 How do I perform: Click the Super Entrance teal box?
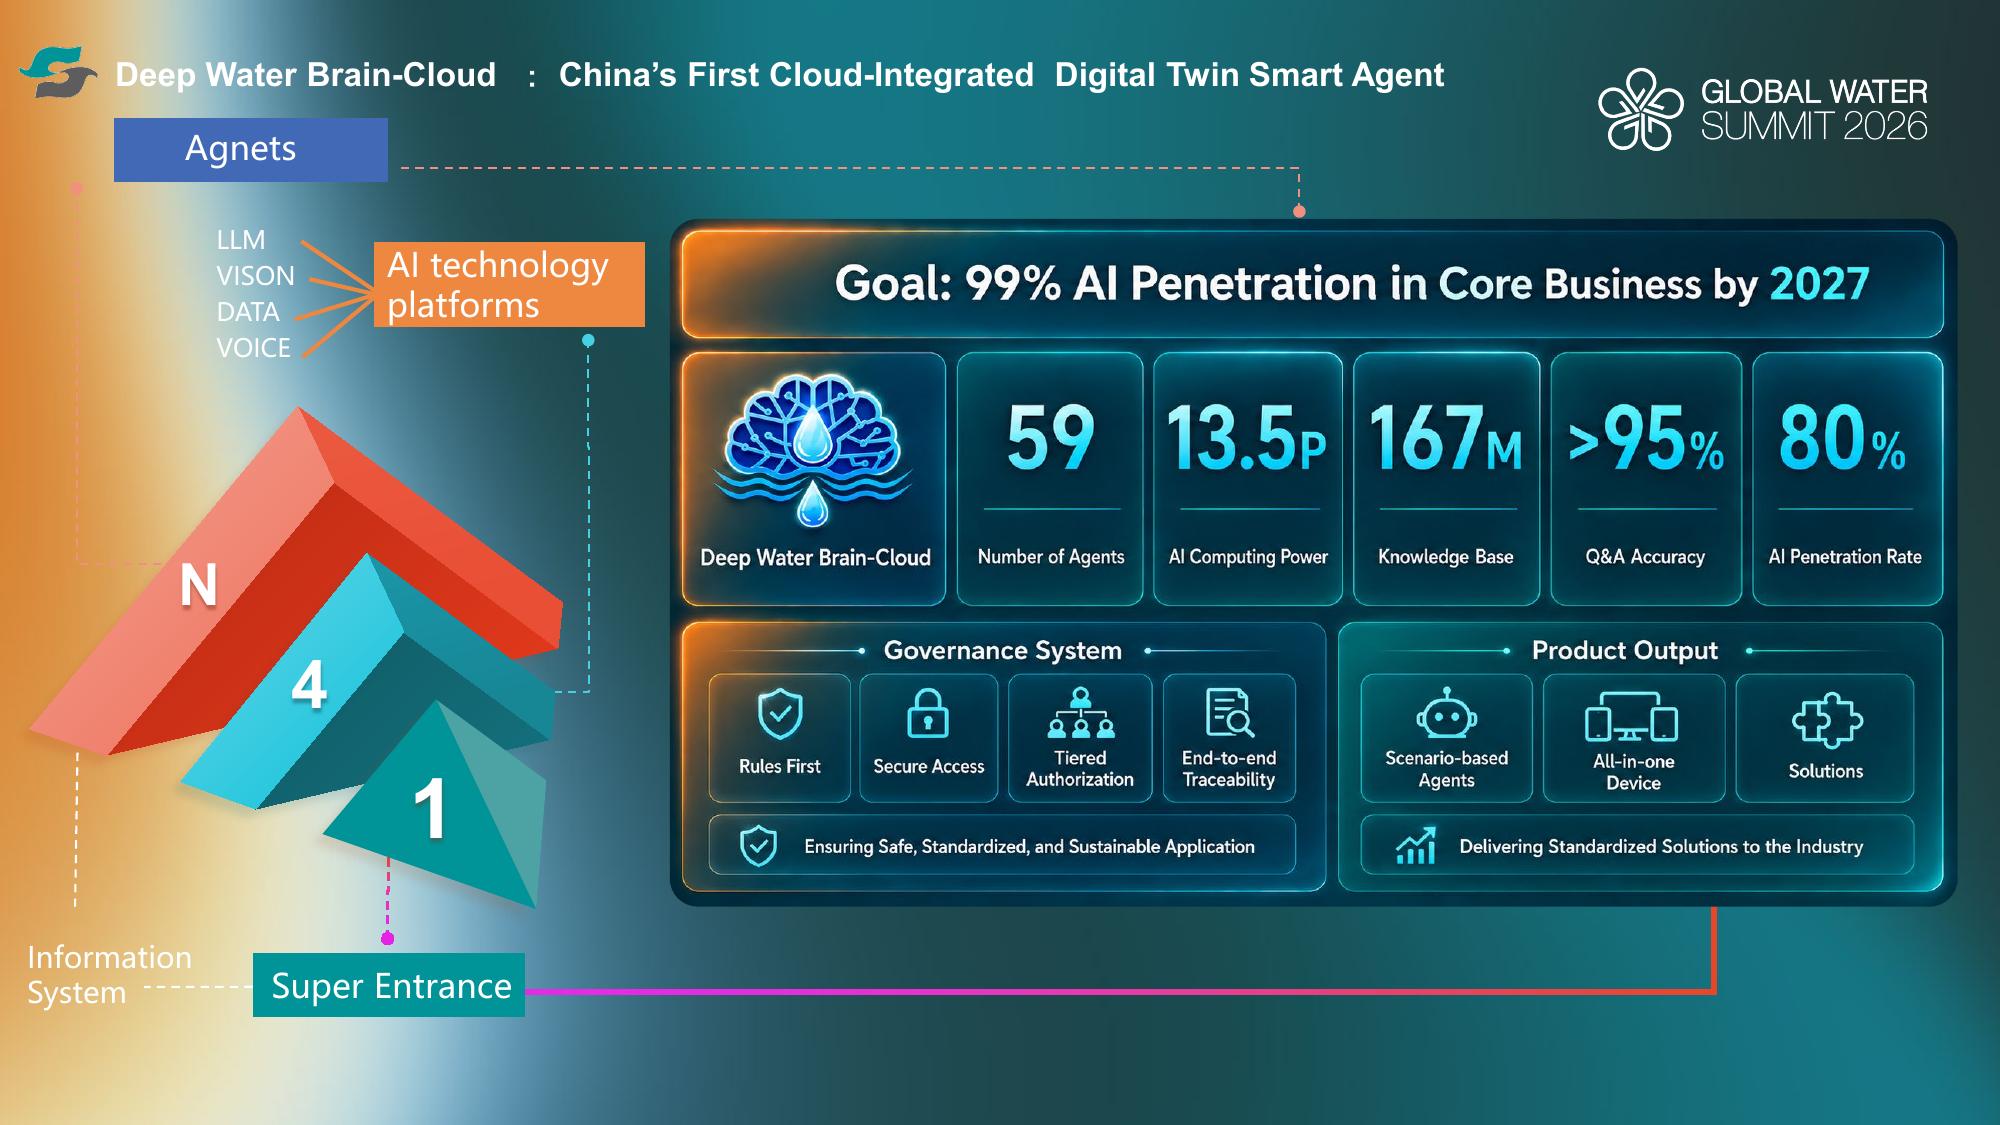(x=389, y=985)
